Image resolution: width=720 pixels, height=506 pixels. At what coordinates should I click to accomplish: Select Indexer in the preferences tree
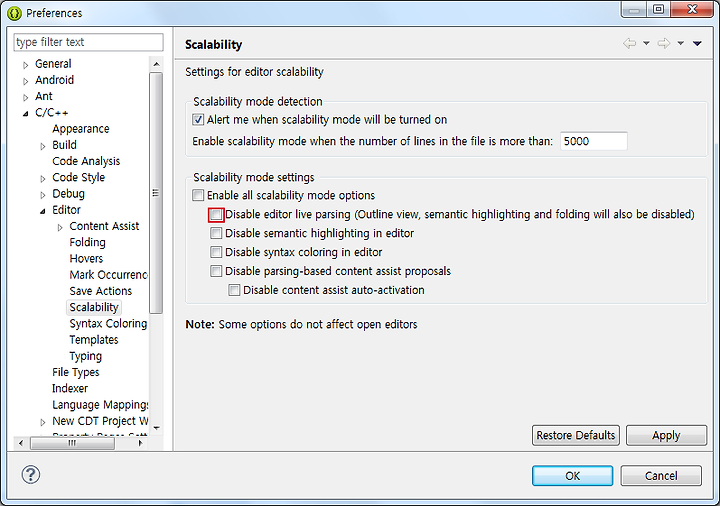[x=70, y=388]
